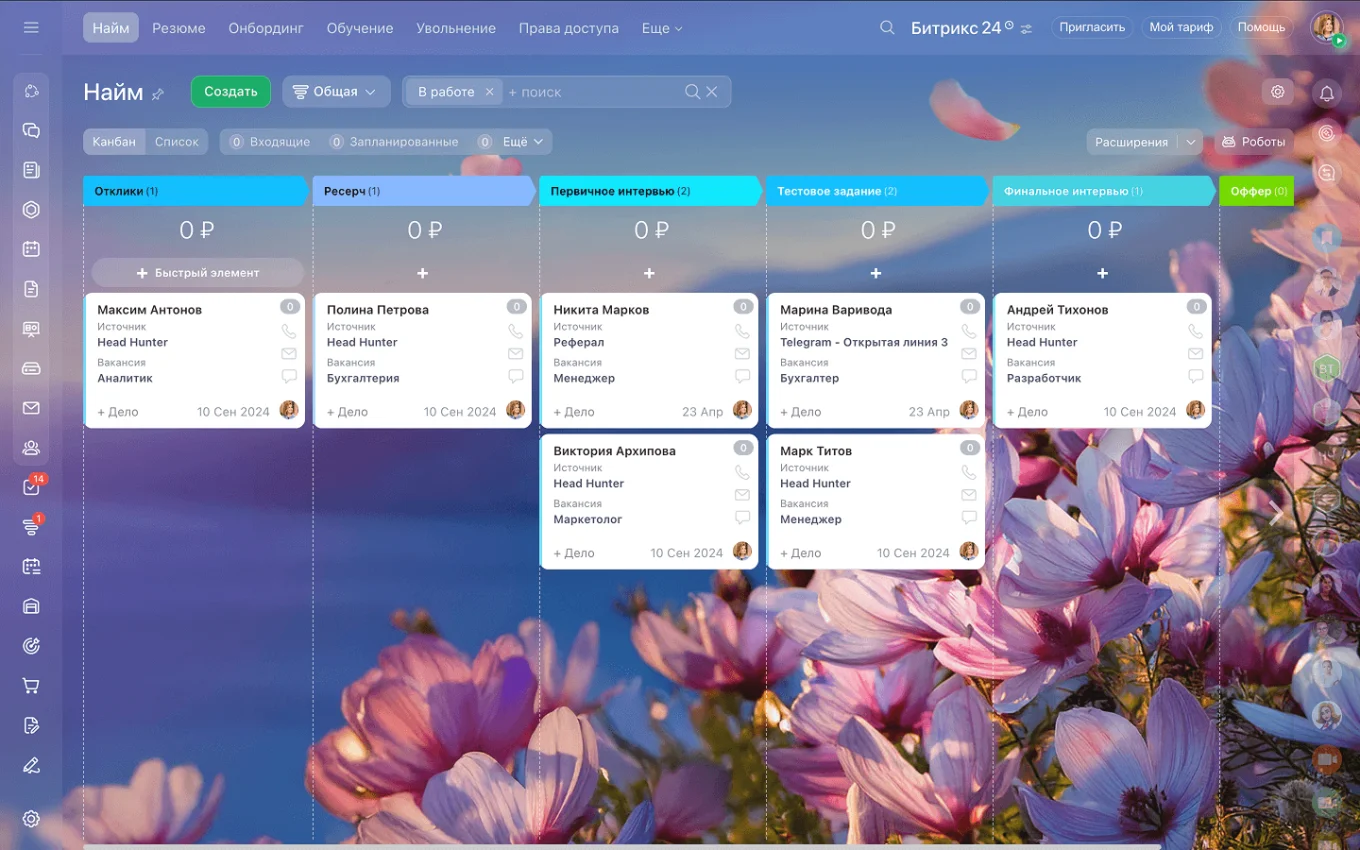Open the online store cart icon in sidebar
1360x850 pixels.
31,686
